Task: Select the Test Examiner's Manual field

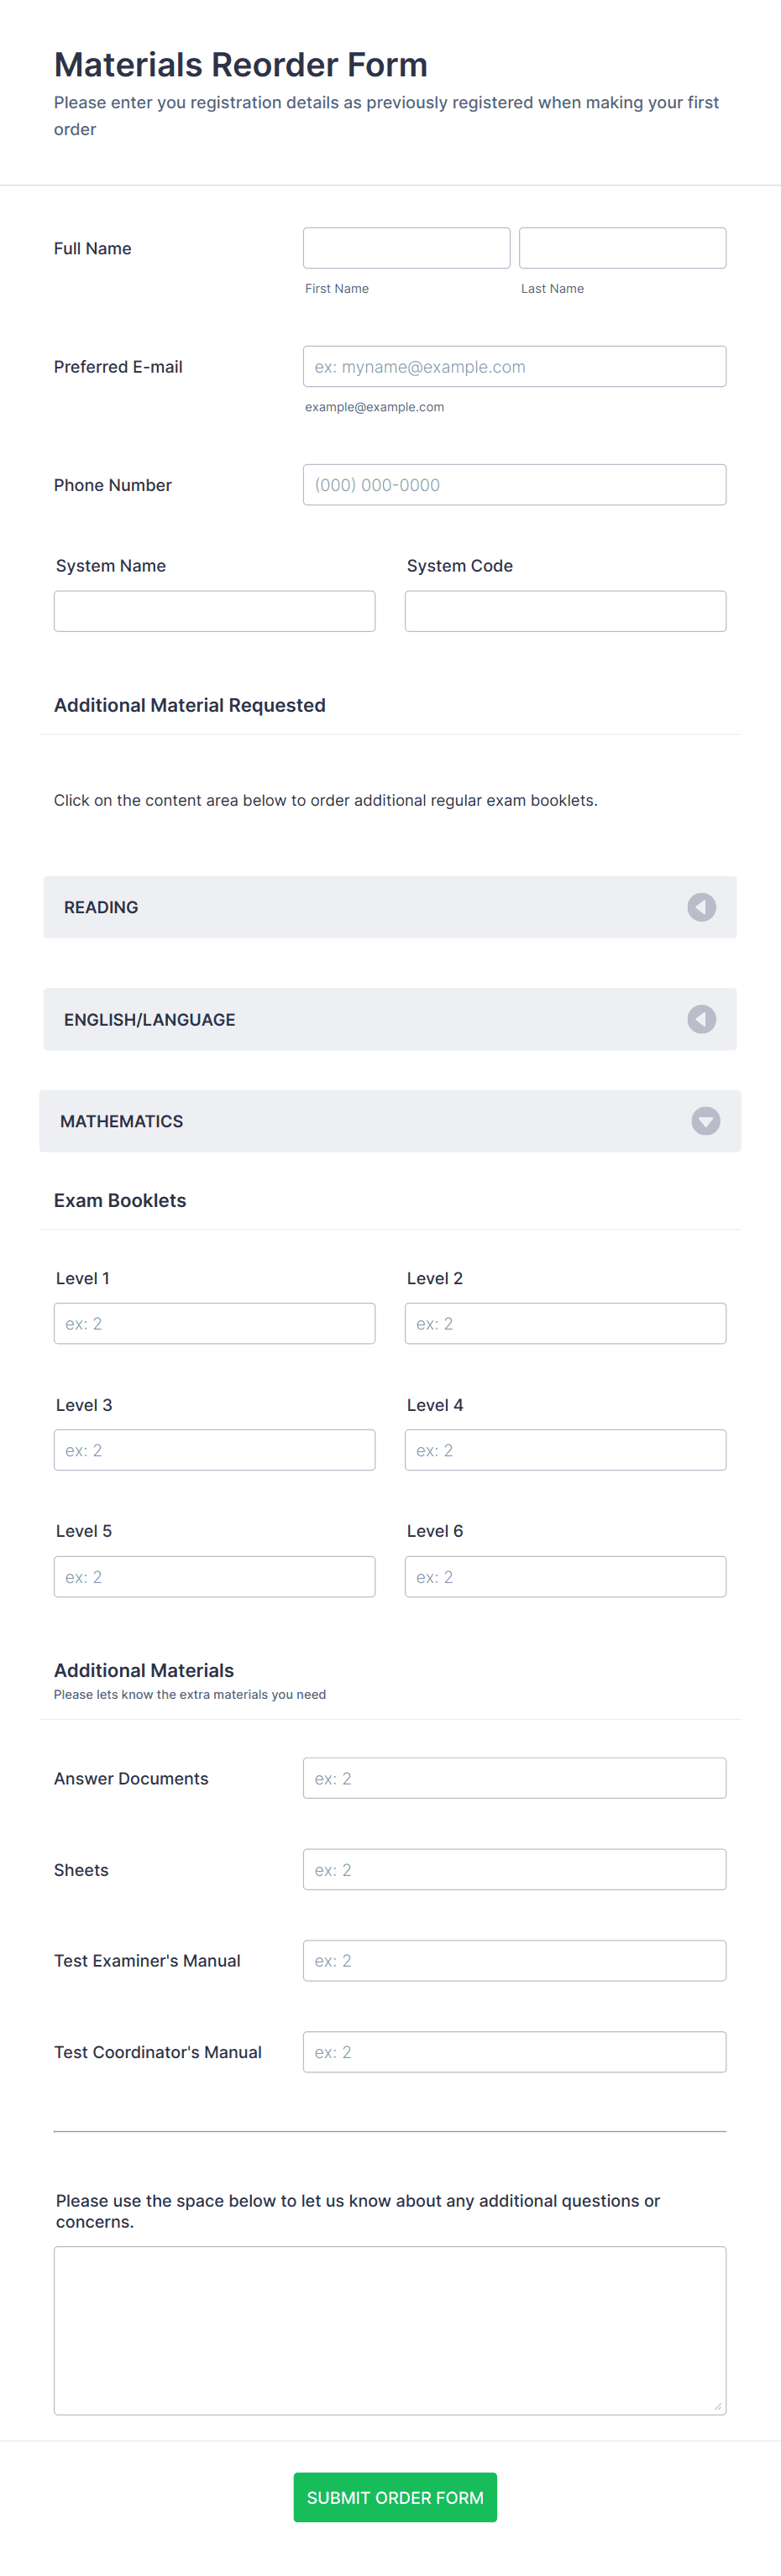Action: click(x=514, y=1960)
